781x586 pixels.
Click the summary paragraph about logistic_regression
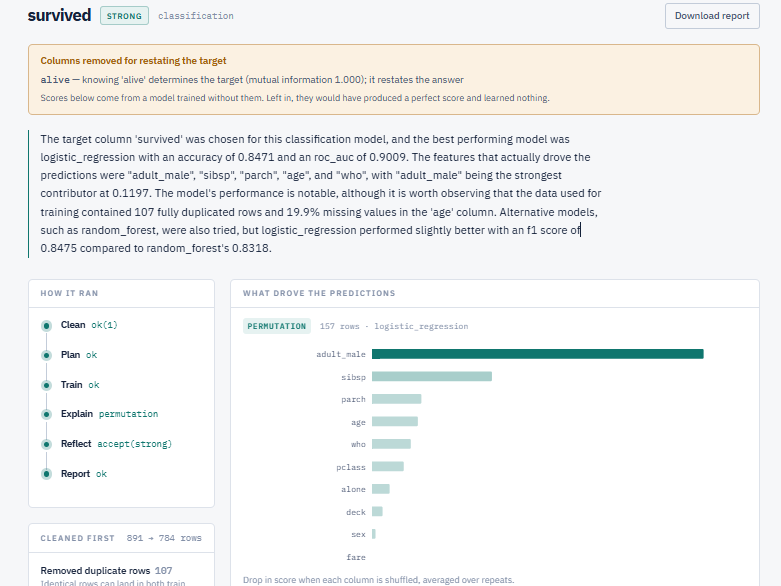(321, 194)
